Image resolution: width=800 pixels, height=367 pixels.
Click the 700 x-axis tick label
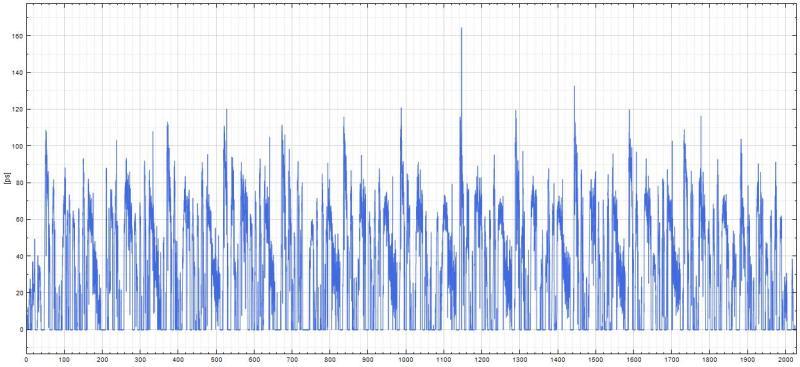coord(292,360)
